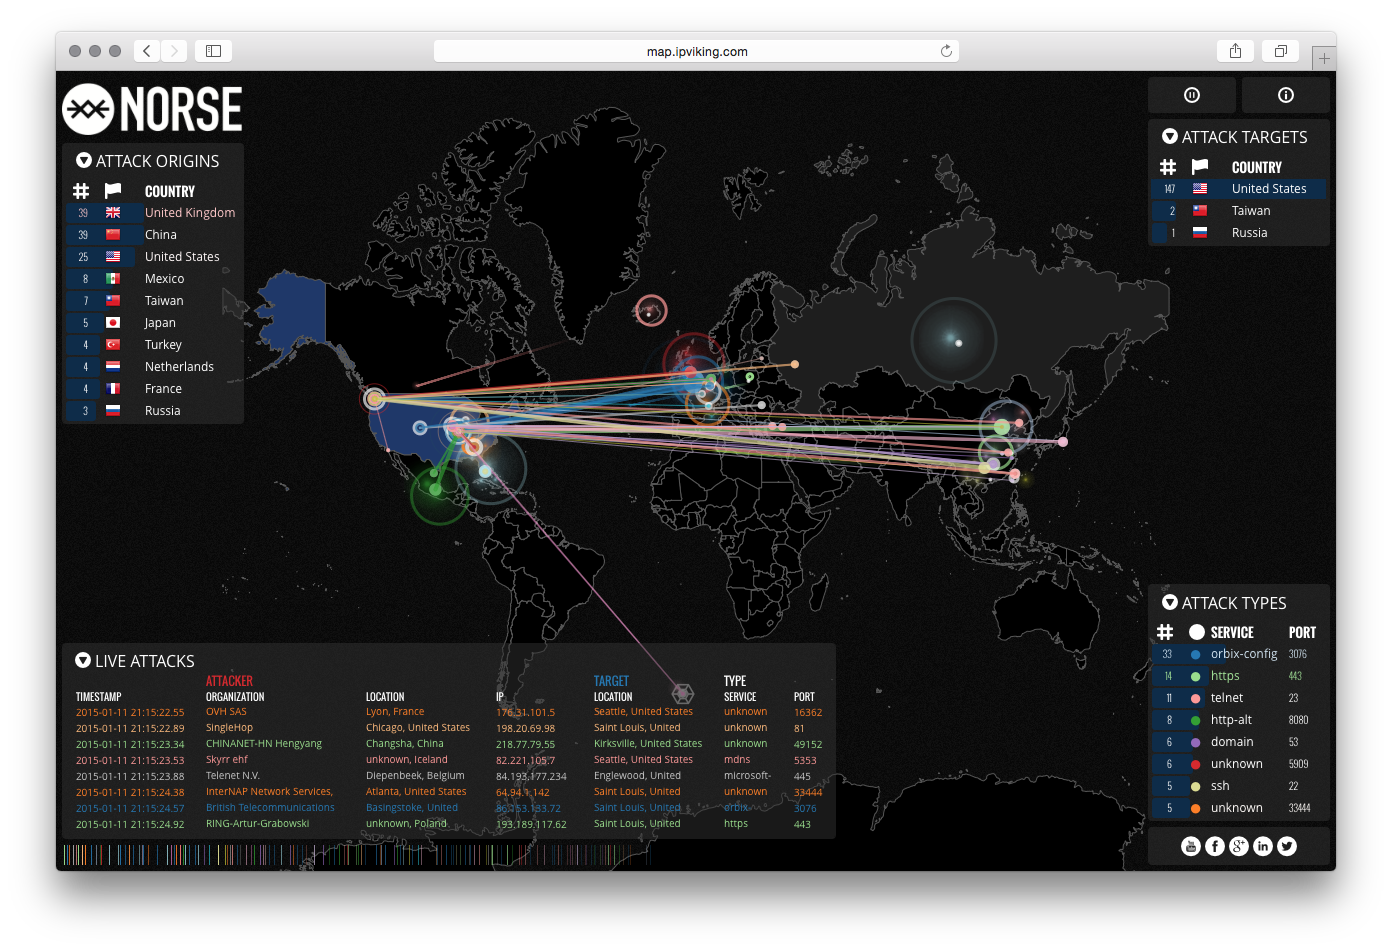The width and height of the screenshot is (1392, 951).
Task: Click the Twitter icon at bottom right
Action: (x=1286, y=845)
